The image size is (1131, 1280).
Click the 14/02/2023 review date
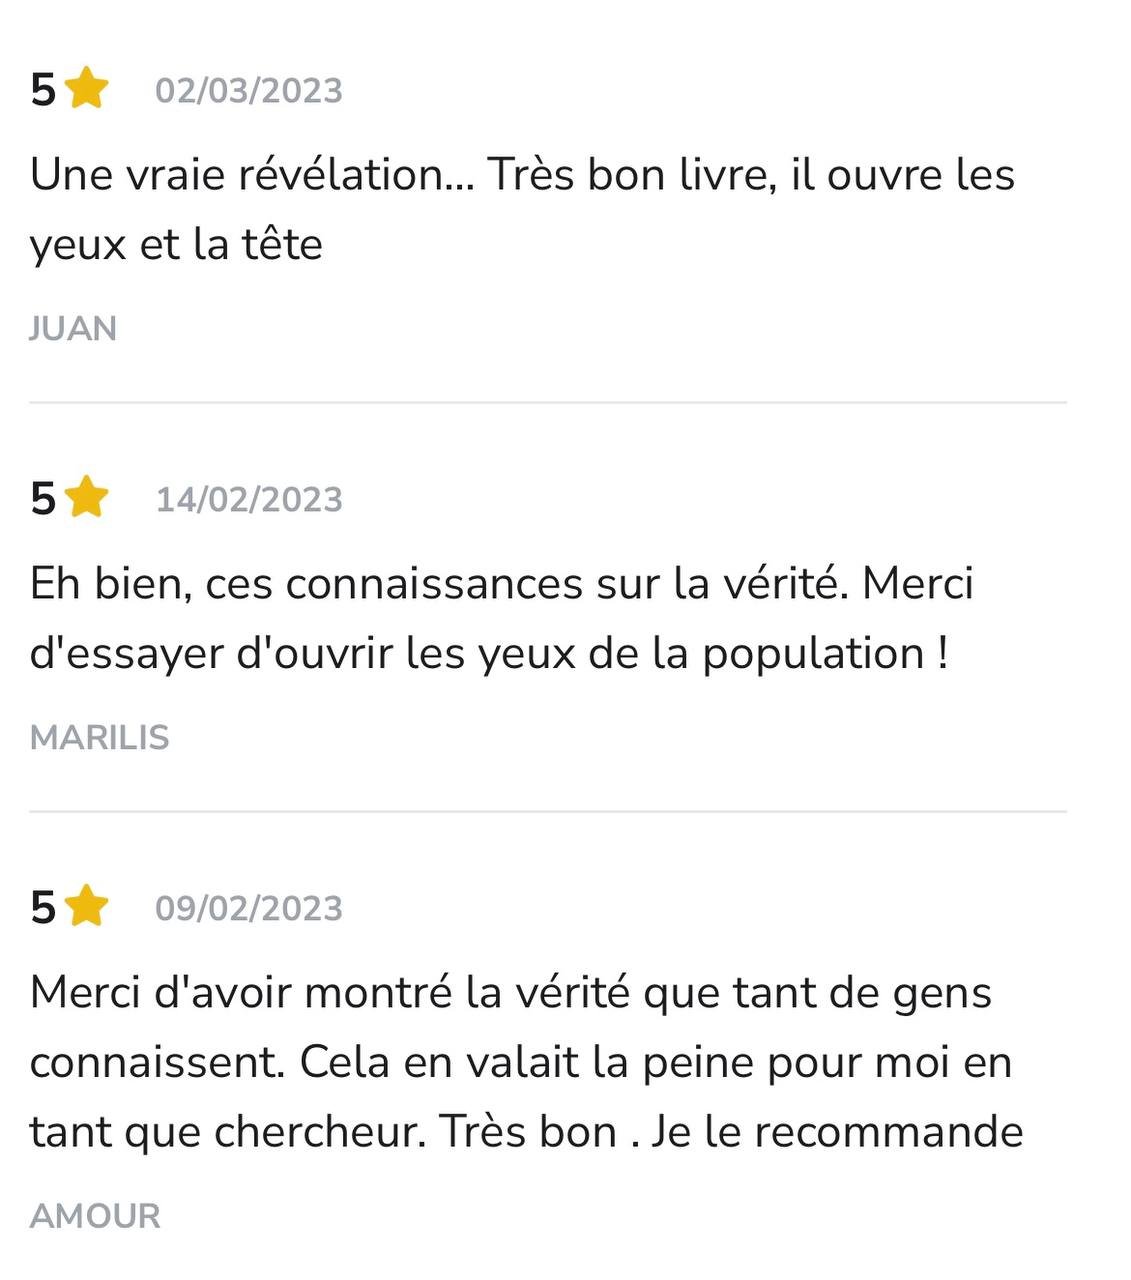[x=249, y=499]
